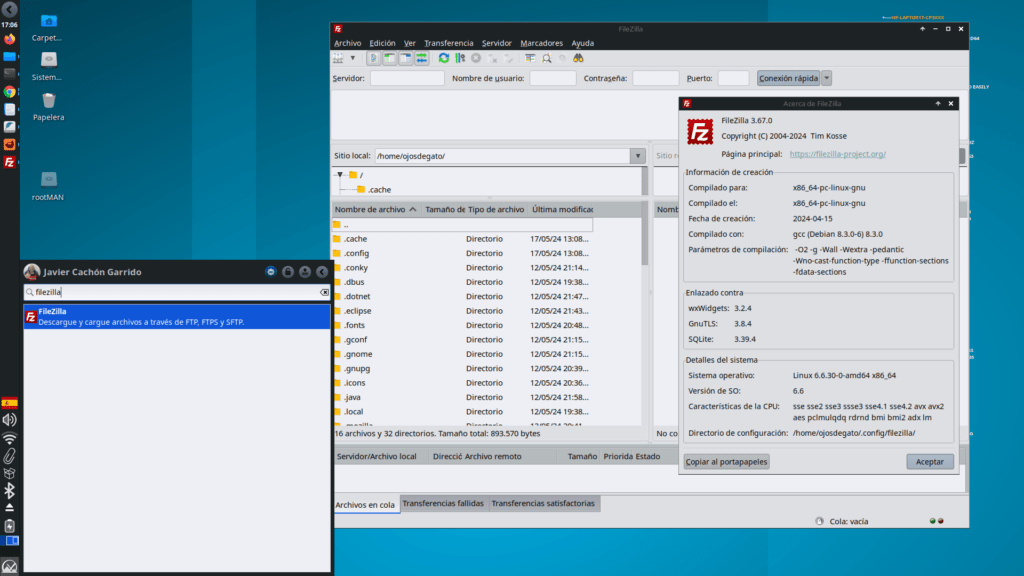Select .cache folder in local tree
The width and height of the screenshot is (1024, 576).
375,189
